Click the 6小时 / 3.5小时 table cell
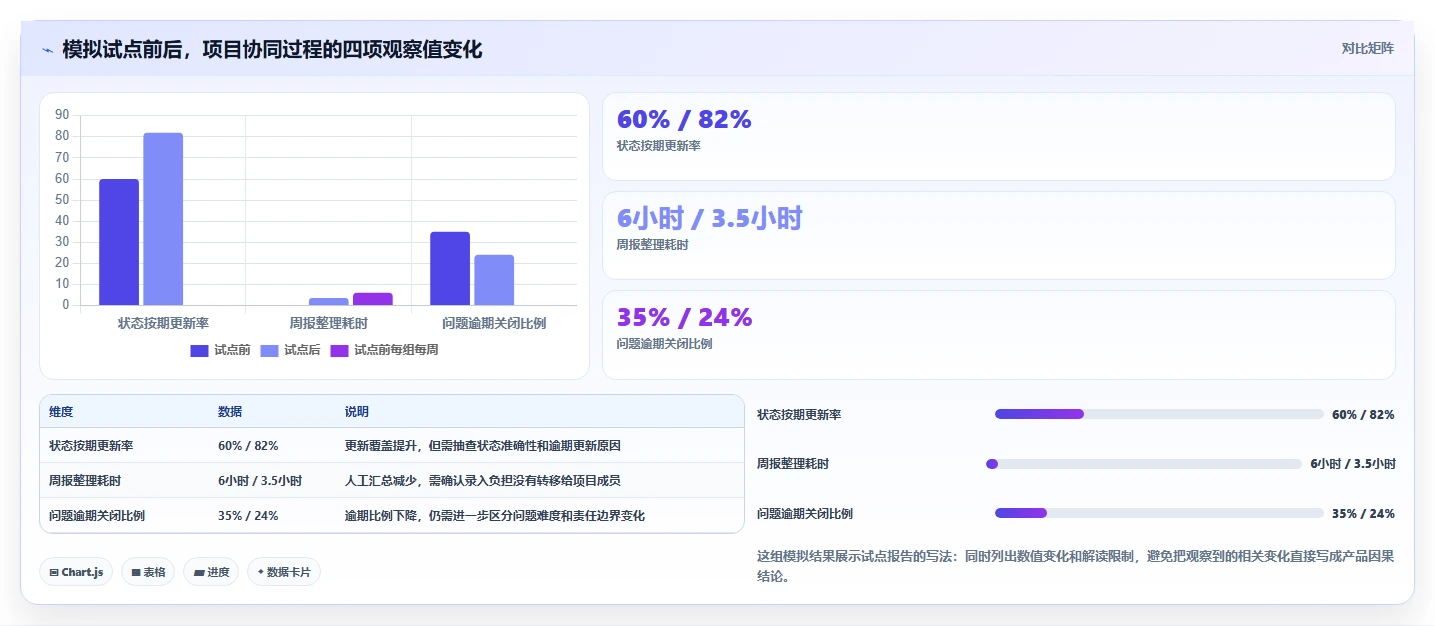 coord(260,481)
